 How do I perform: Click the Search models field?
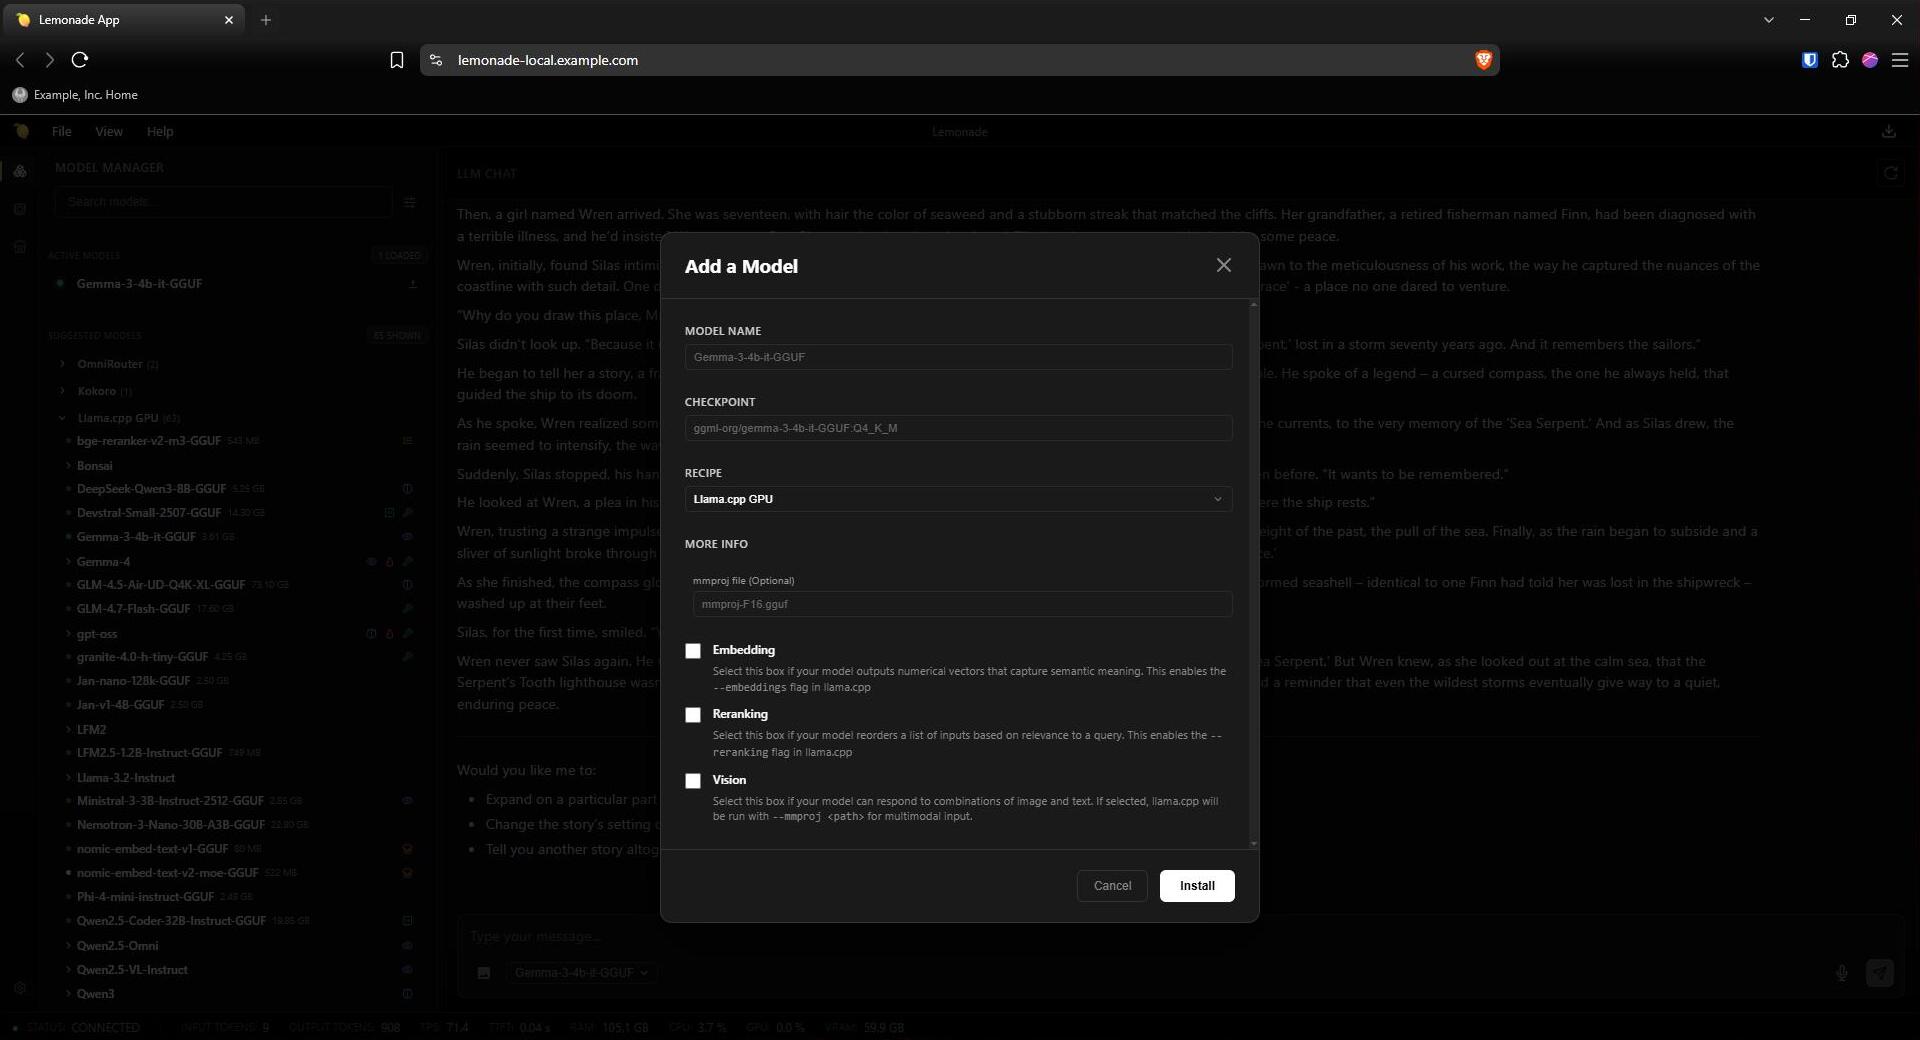(x=223, y=202)
